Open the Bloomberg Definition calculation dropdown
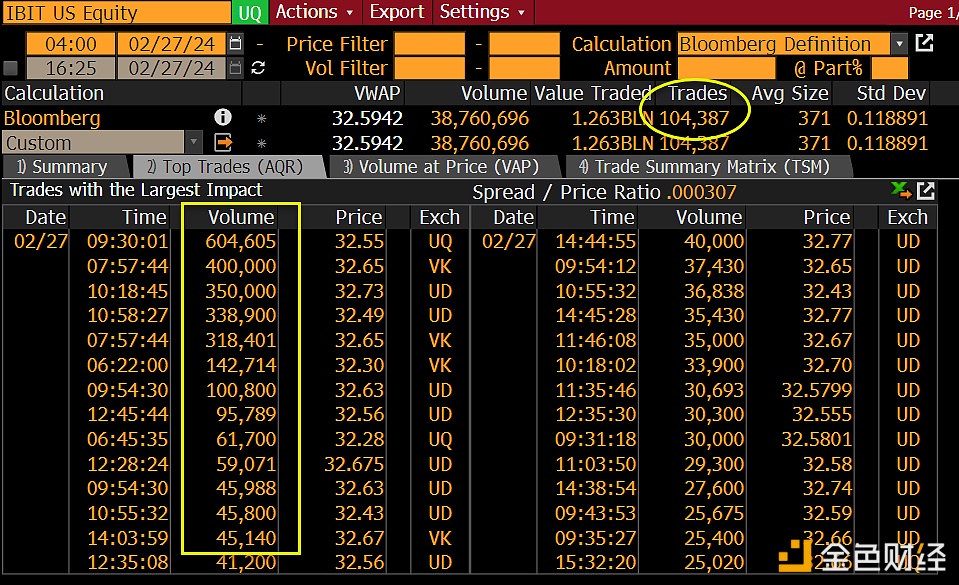 (899, 44)
